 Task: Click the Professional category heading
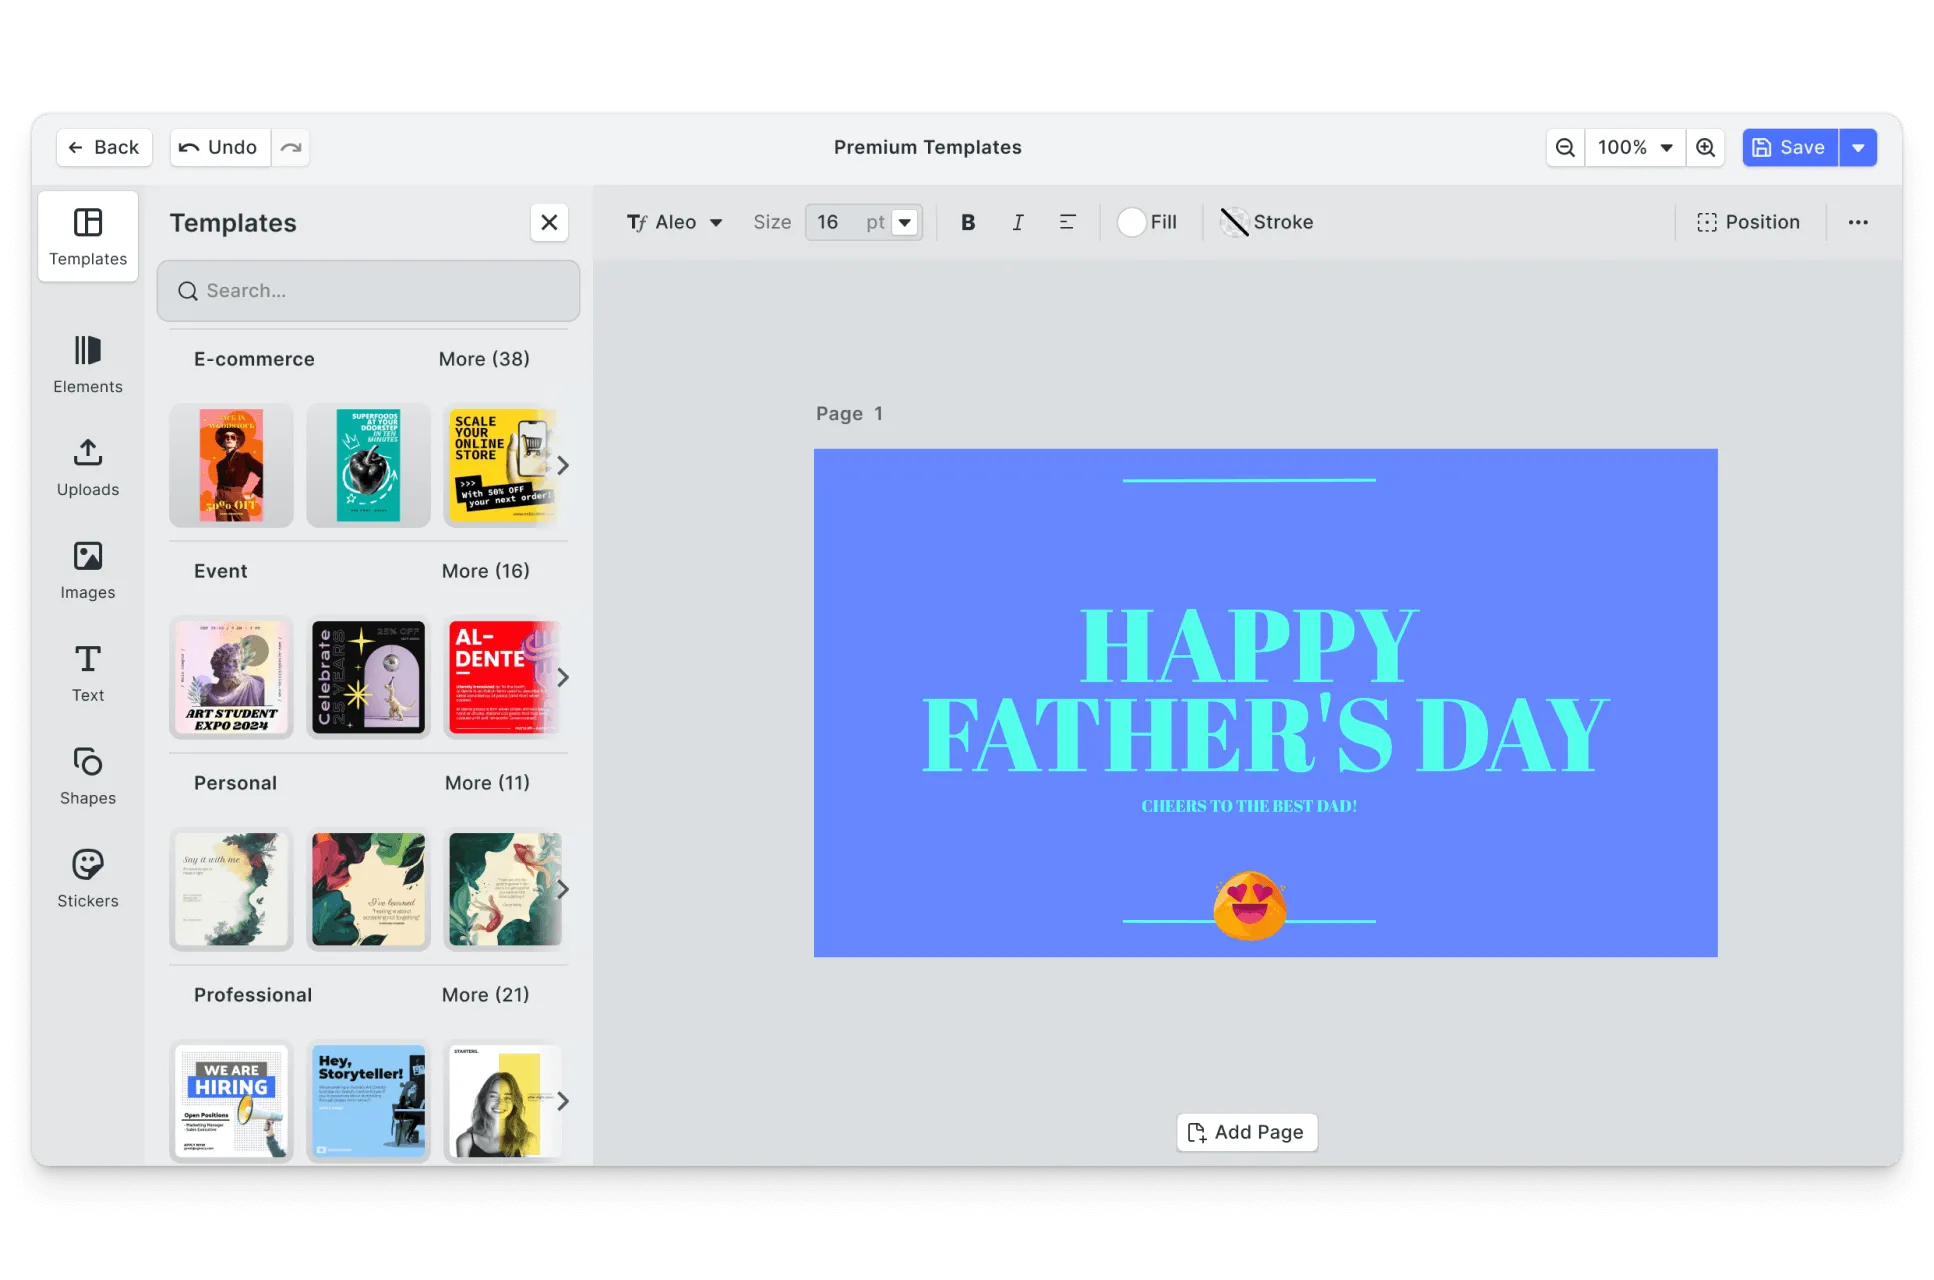pyautogui.click(x=253, y=995)
